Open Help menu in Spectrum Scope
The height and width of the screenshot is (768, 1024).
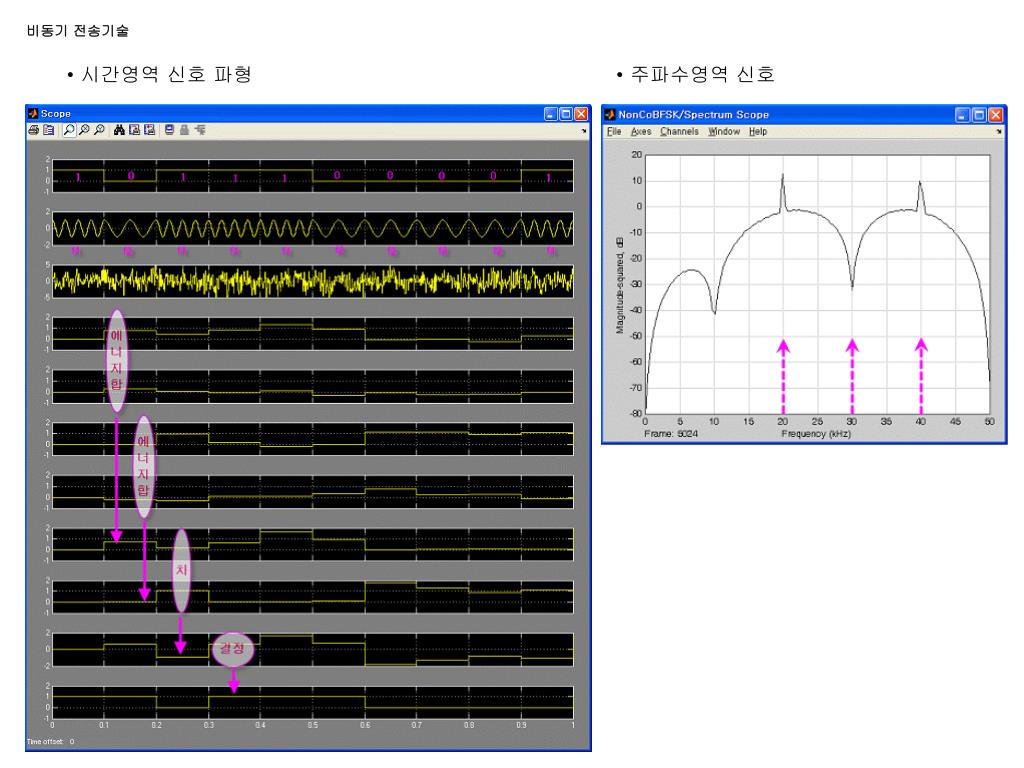pos(758,131)
